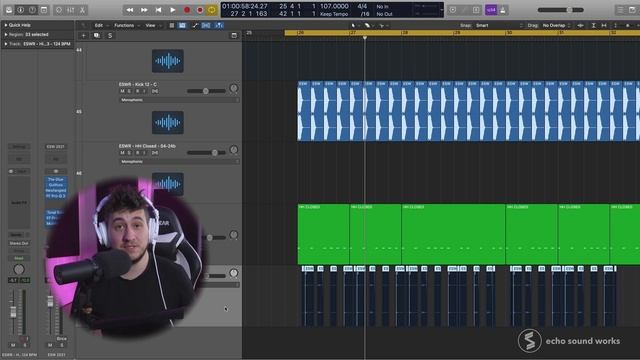The width and height of the screenshot is (640, 360).
Task: Click the 4/4 time signature
Action: click(x=362, y=7)
